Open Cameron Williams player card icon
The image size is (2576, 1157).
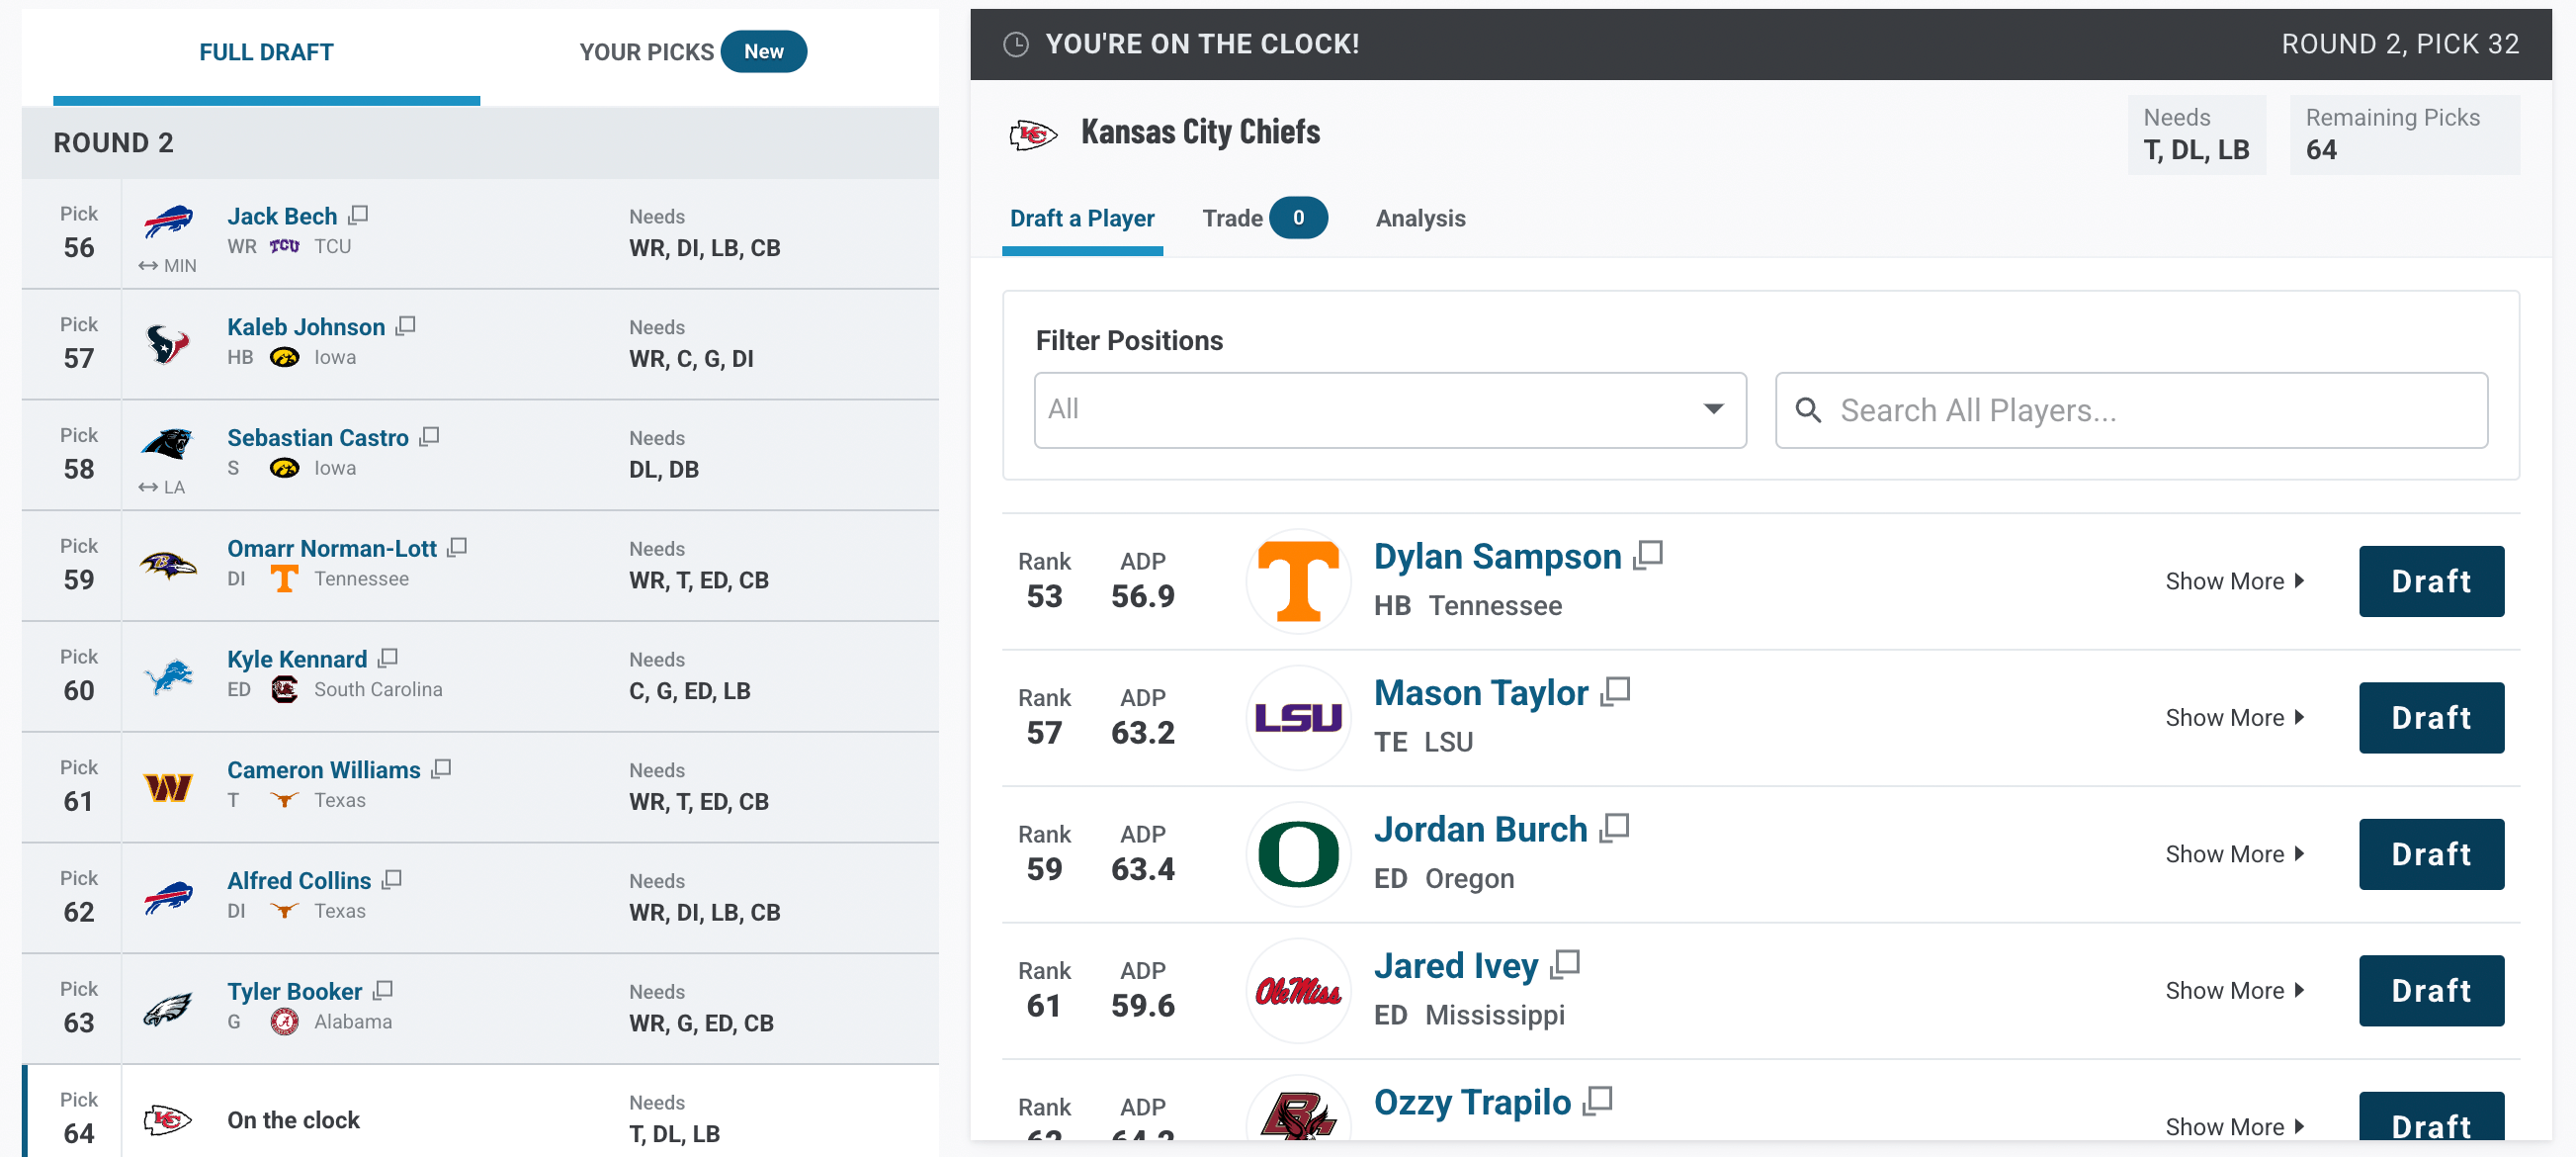tap(442, 769)
